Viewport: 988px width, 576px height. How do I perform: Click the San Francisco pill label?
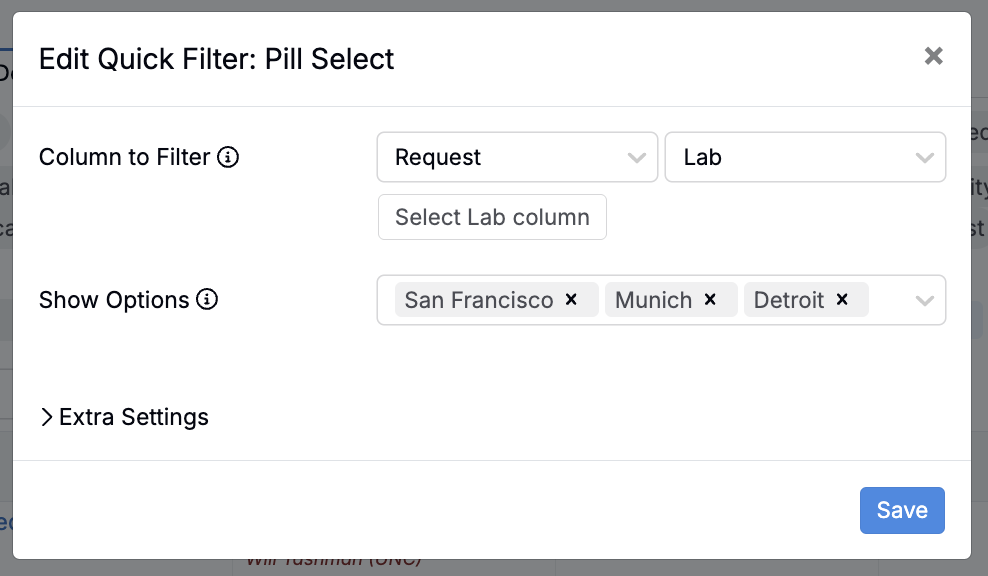[x=478, y=300]
